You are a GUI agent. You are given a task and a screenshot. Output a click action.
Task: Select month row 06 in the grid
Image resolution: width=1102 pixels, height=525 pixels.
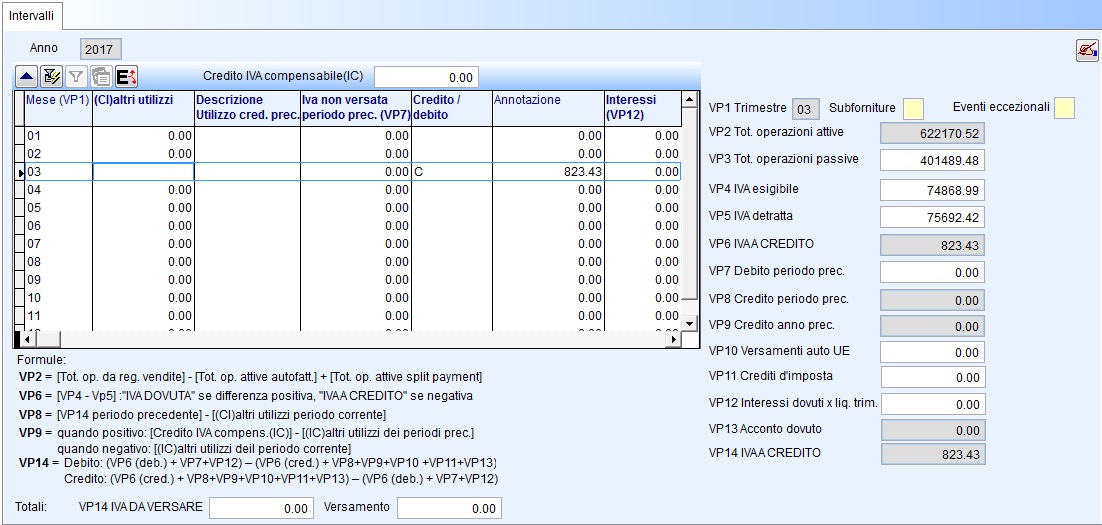347,226
